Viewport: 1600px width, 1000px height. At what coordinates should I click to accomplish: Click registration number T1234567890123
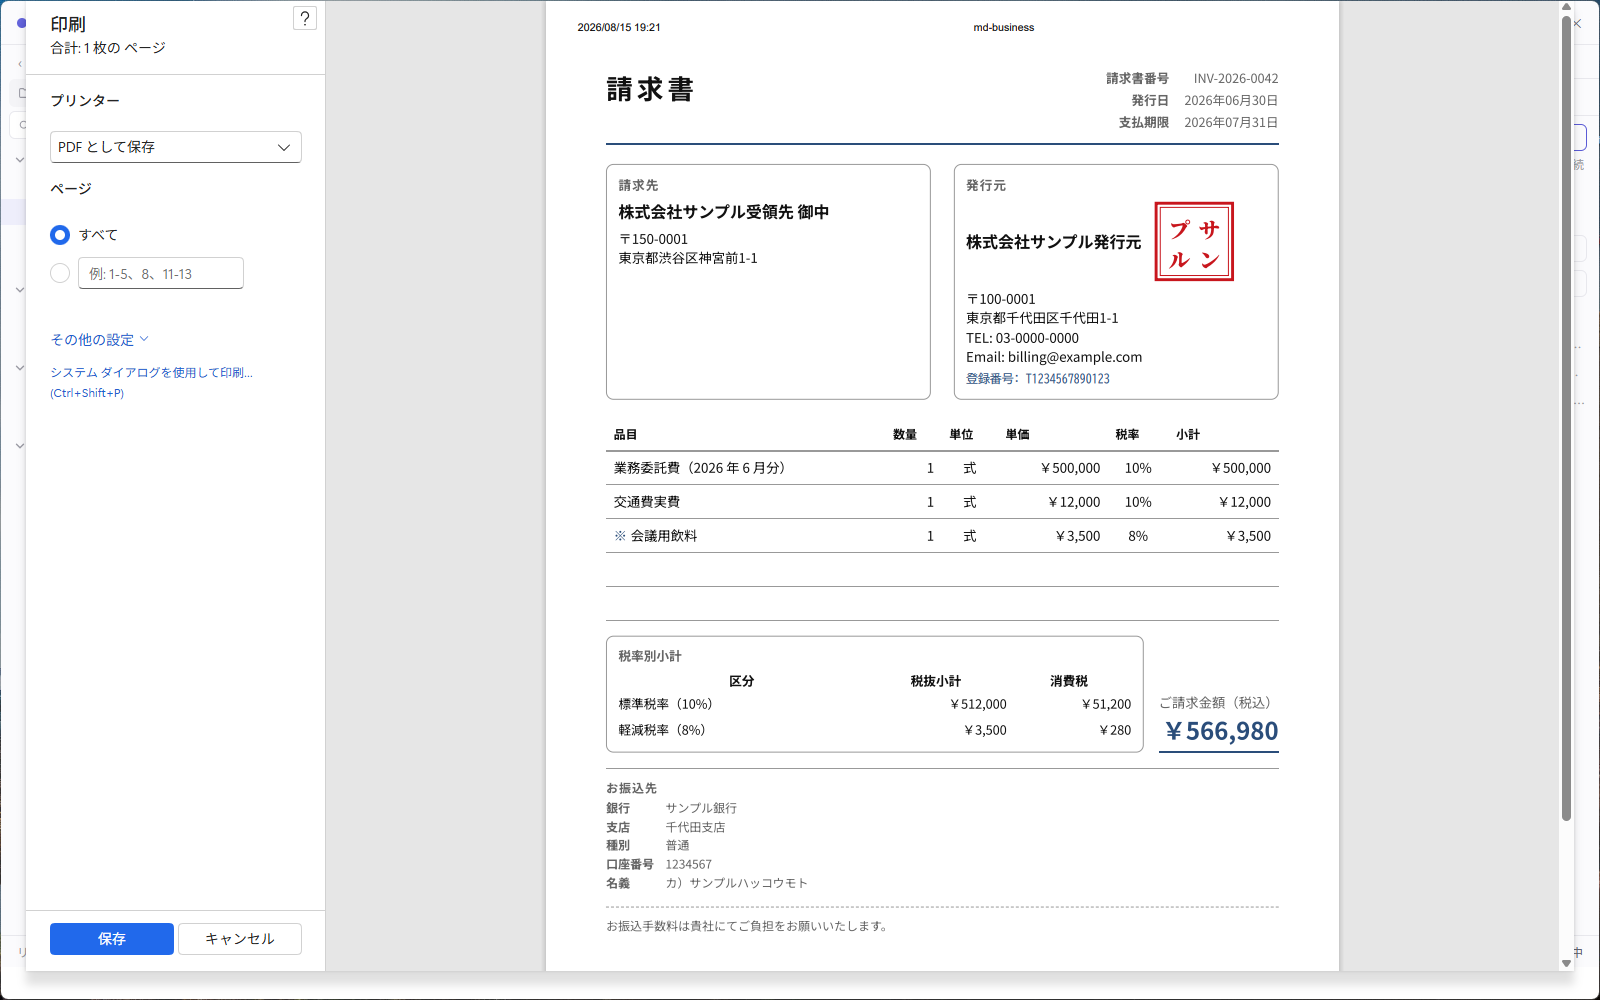[x=1067, y=379]
